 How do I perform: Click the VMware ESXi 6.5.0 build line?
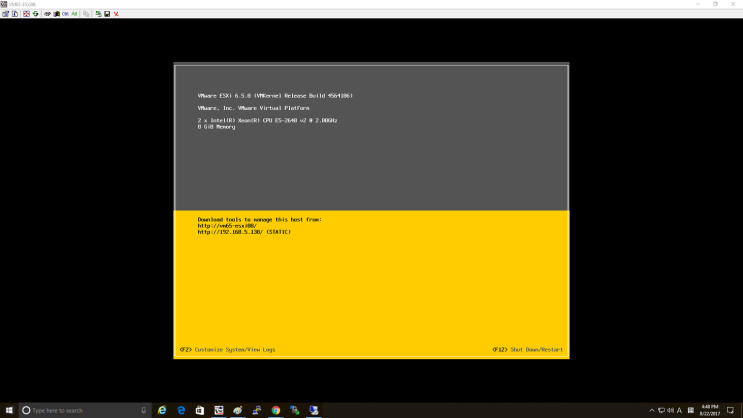[275, 96]
